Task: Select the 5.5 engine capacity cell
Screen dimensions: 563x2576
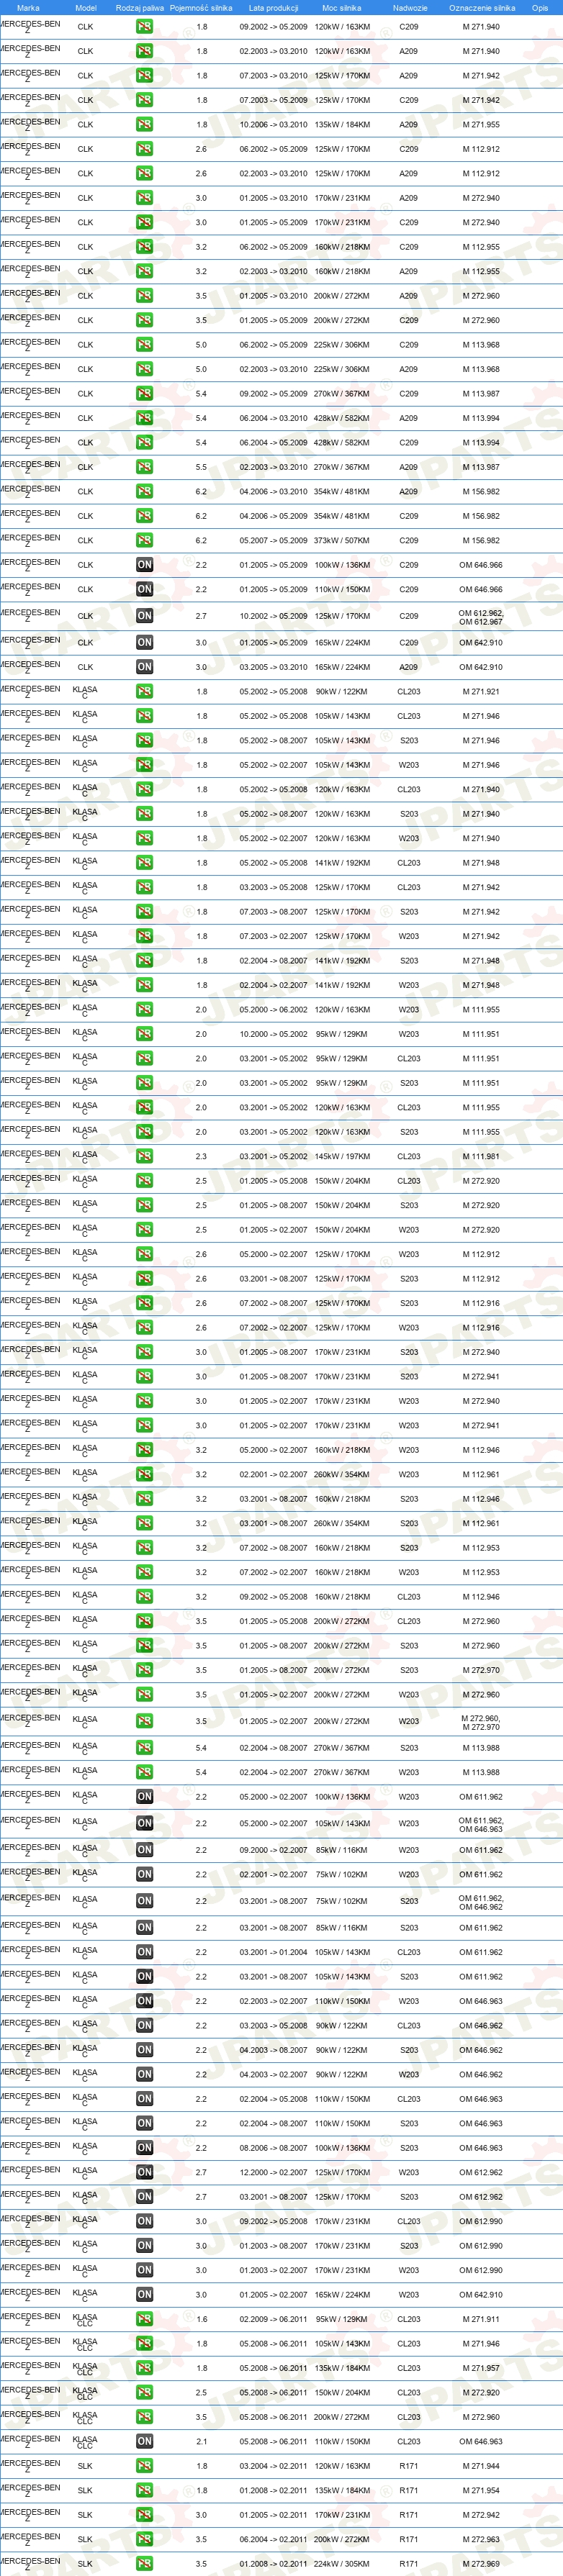Action: (x=202, y=467)
